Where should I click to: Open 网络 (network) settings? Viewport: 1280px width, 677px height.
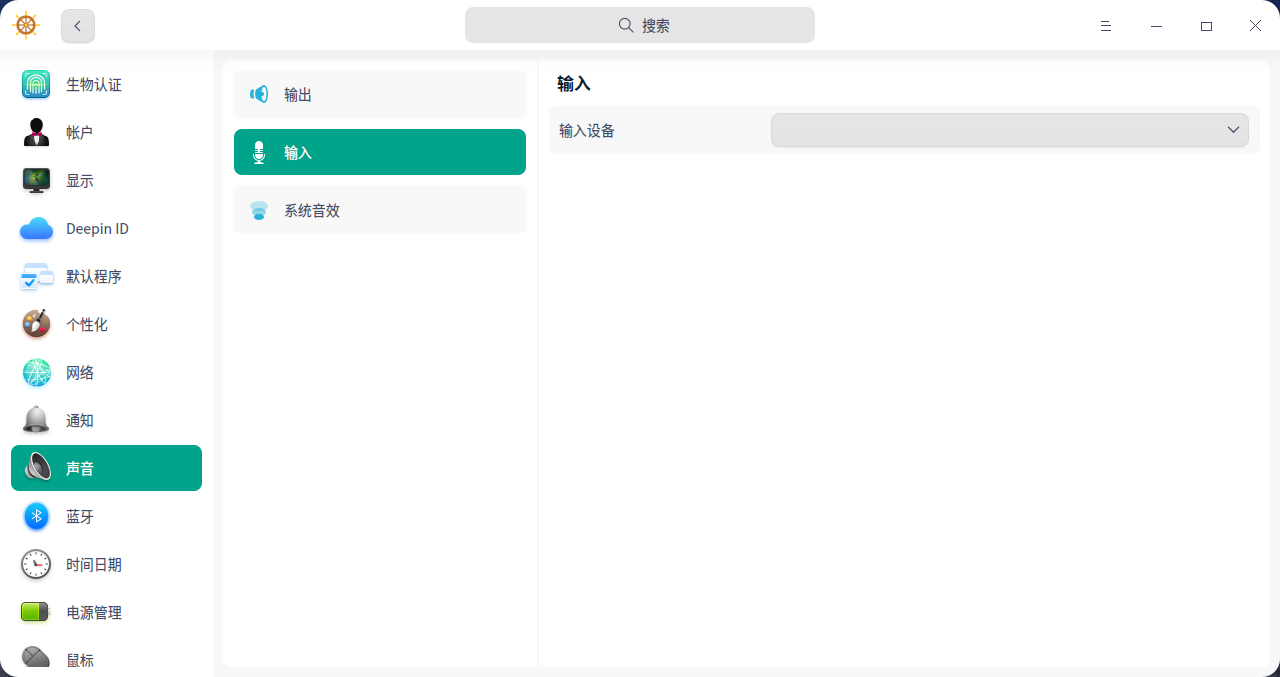pyautogui.click(x=79, y=372)
